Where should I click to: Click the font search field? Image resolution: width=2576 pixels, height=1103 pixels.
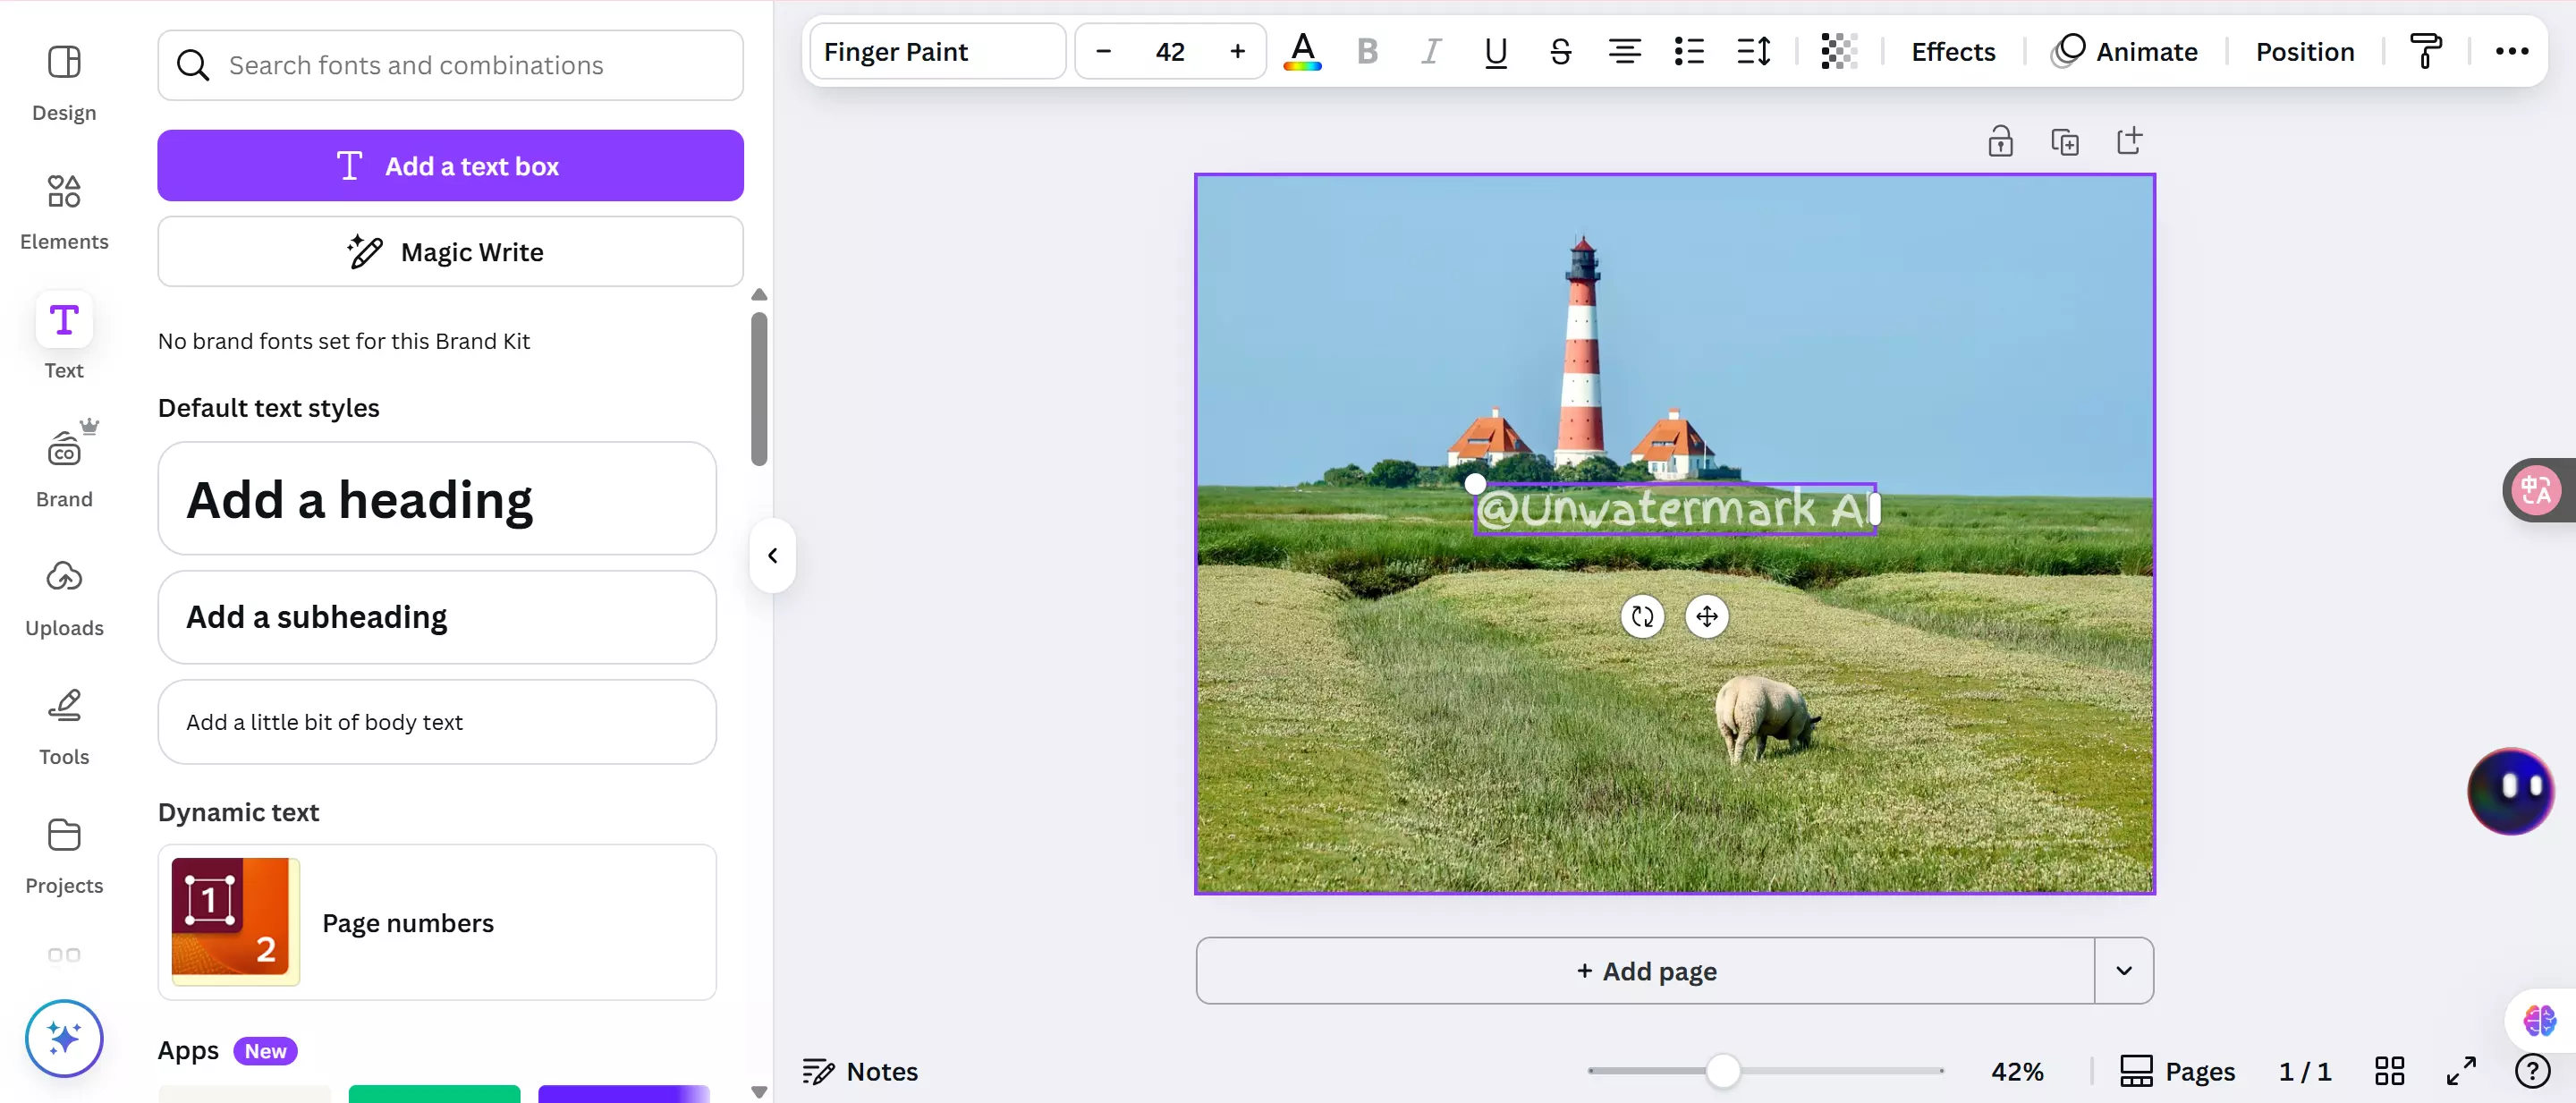450,65
